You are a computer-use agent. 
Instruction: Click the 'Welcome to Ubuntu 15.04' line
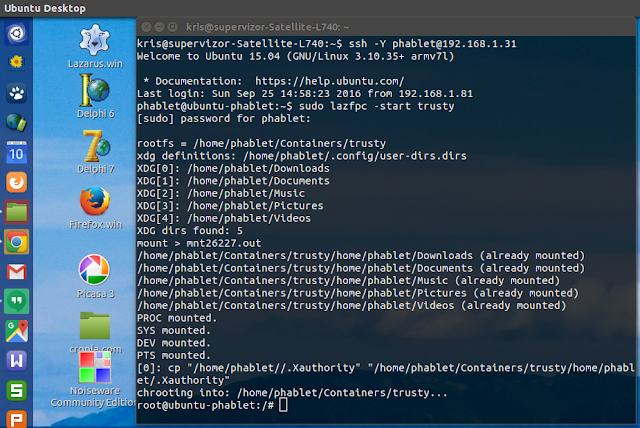tap(296, 56)
